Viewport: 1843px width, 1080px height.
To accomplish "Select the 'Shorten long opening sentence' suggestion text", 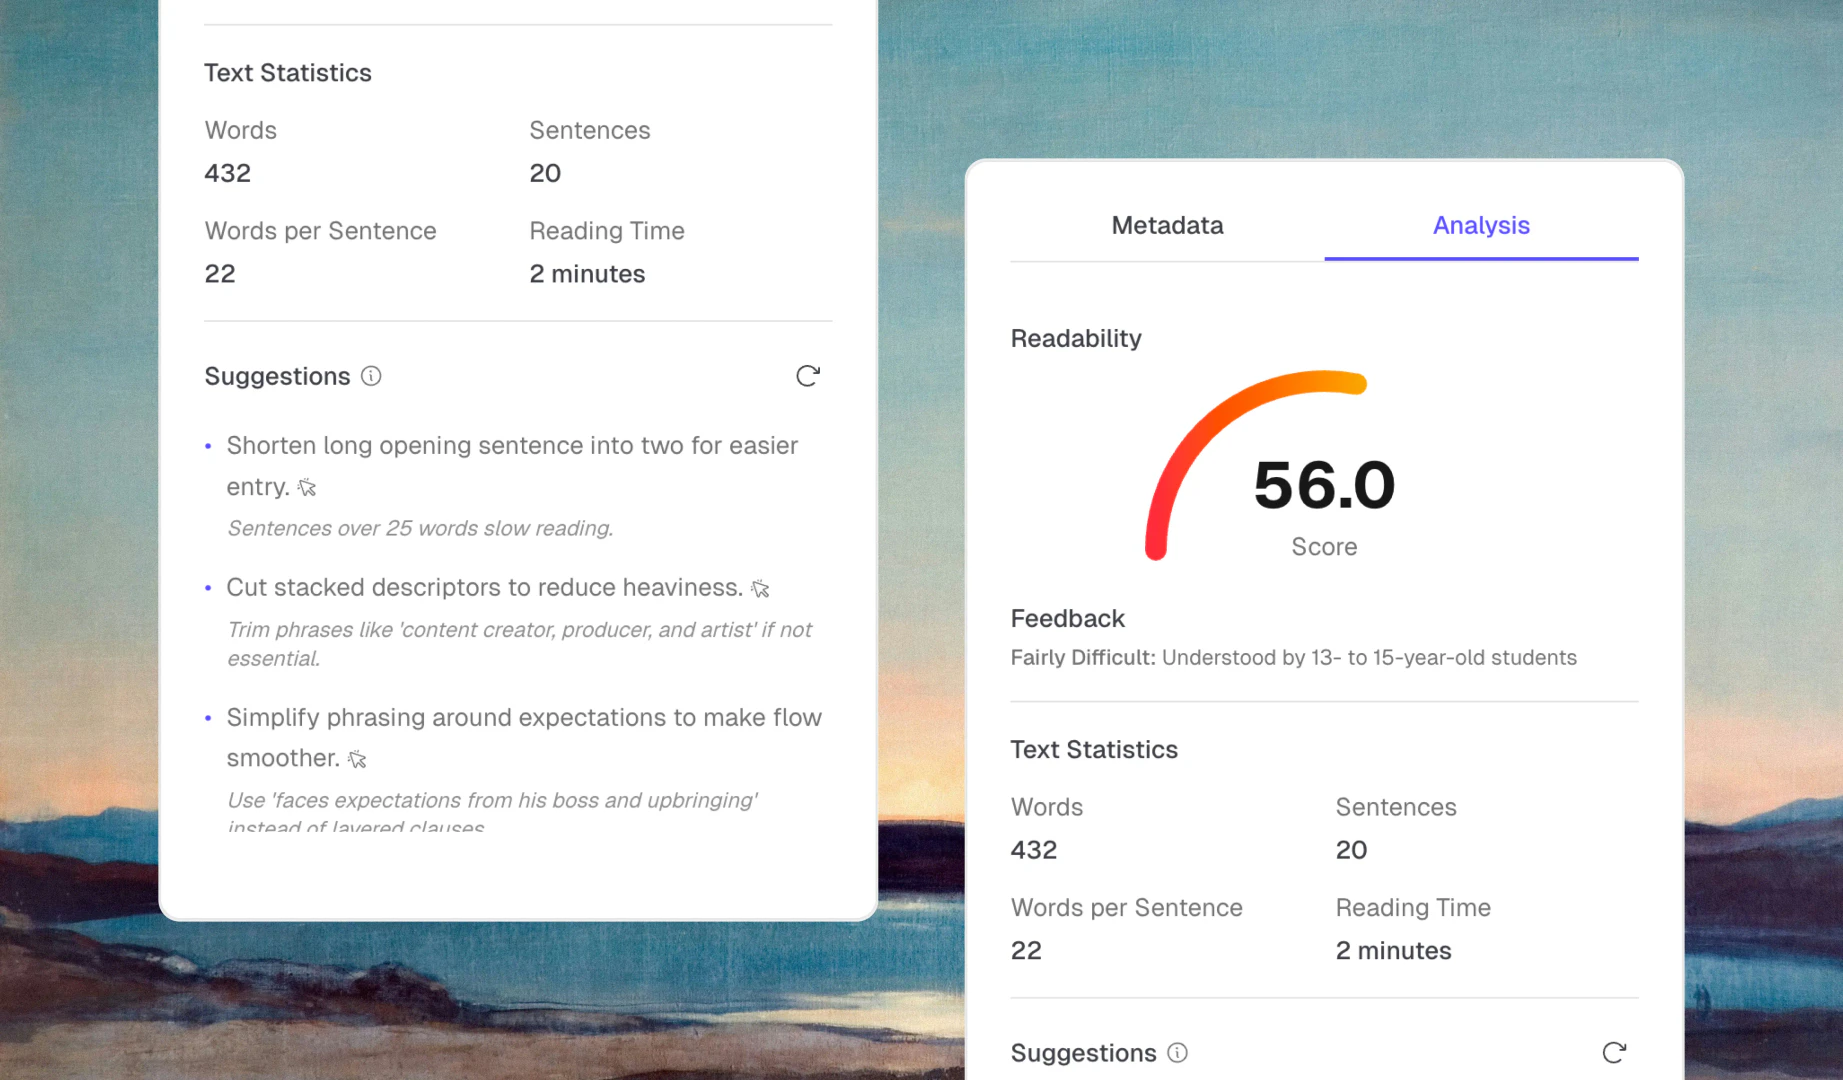I will pos(512,445).
